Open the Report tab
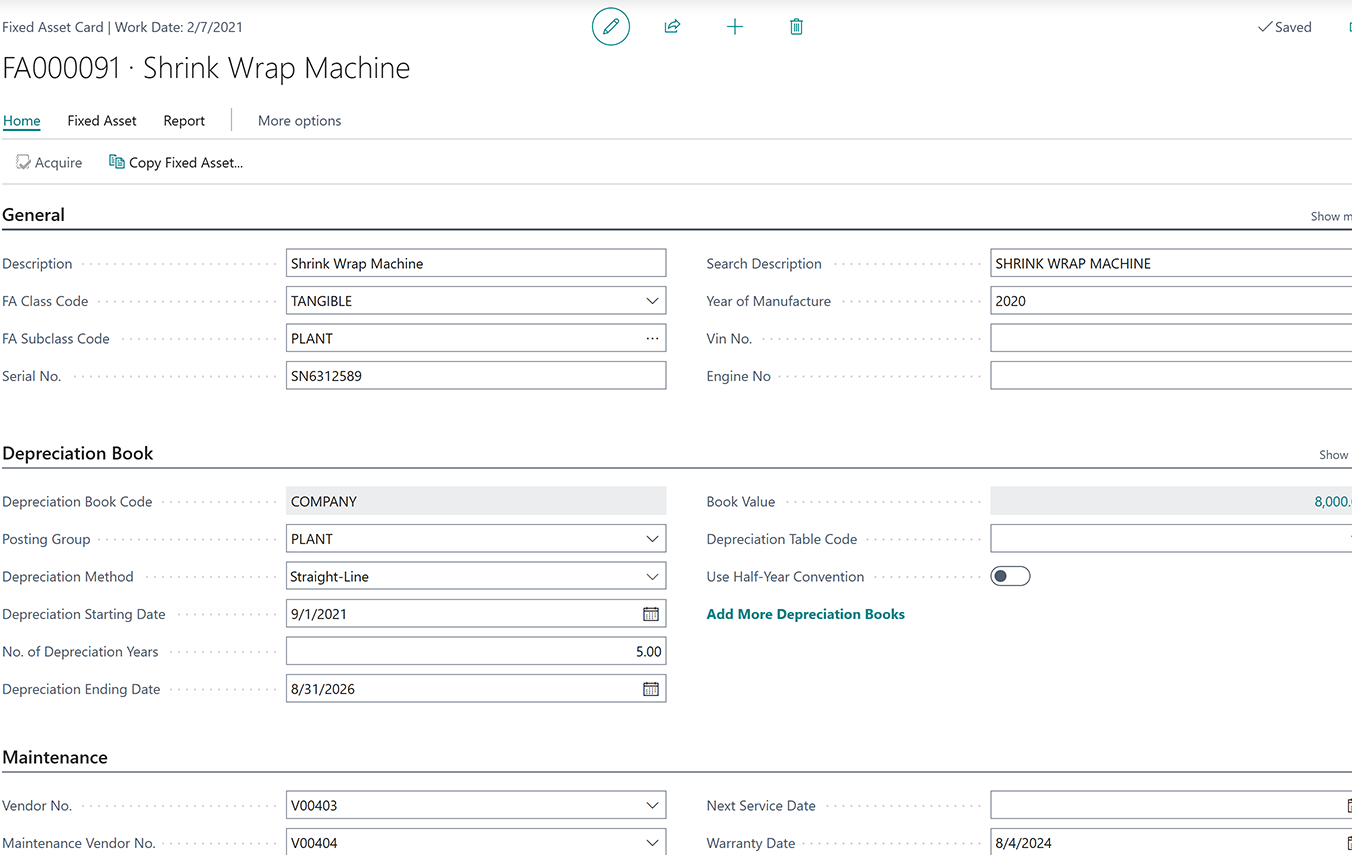The width and height of the screenshot is (1352, 855). pos(184,121)
